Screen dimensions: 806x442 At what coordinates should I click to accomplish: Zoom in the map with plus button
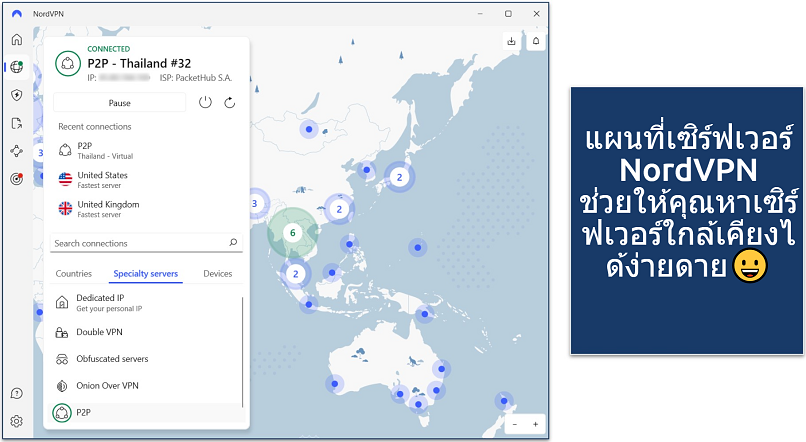click(535, 425)
